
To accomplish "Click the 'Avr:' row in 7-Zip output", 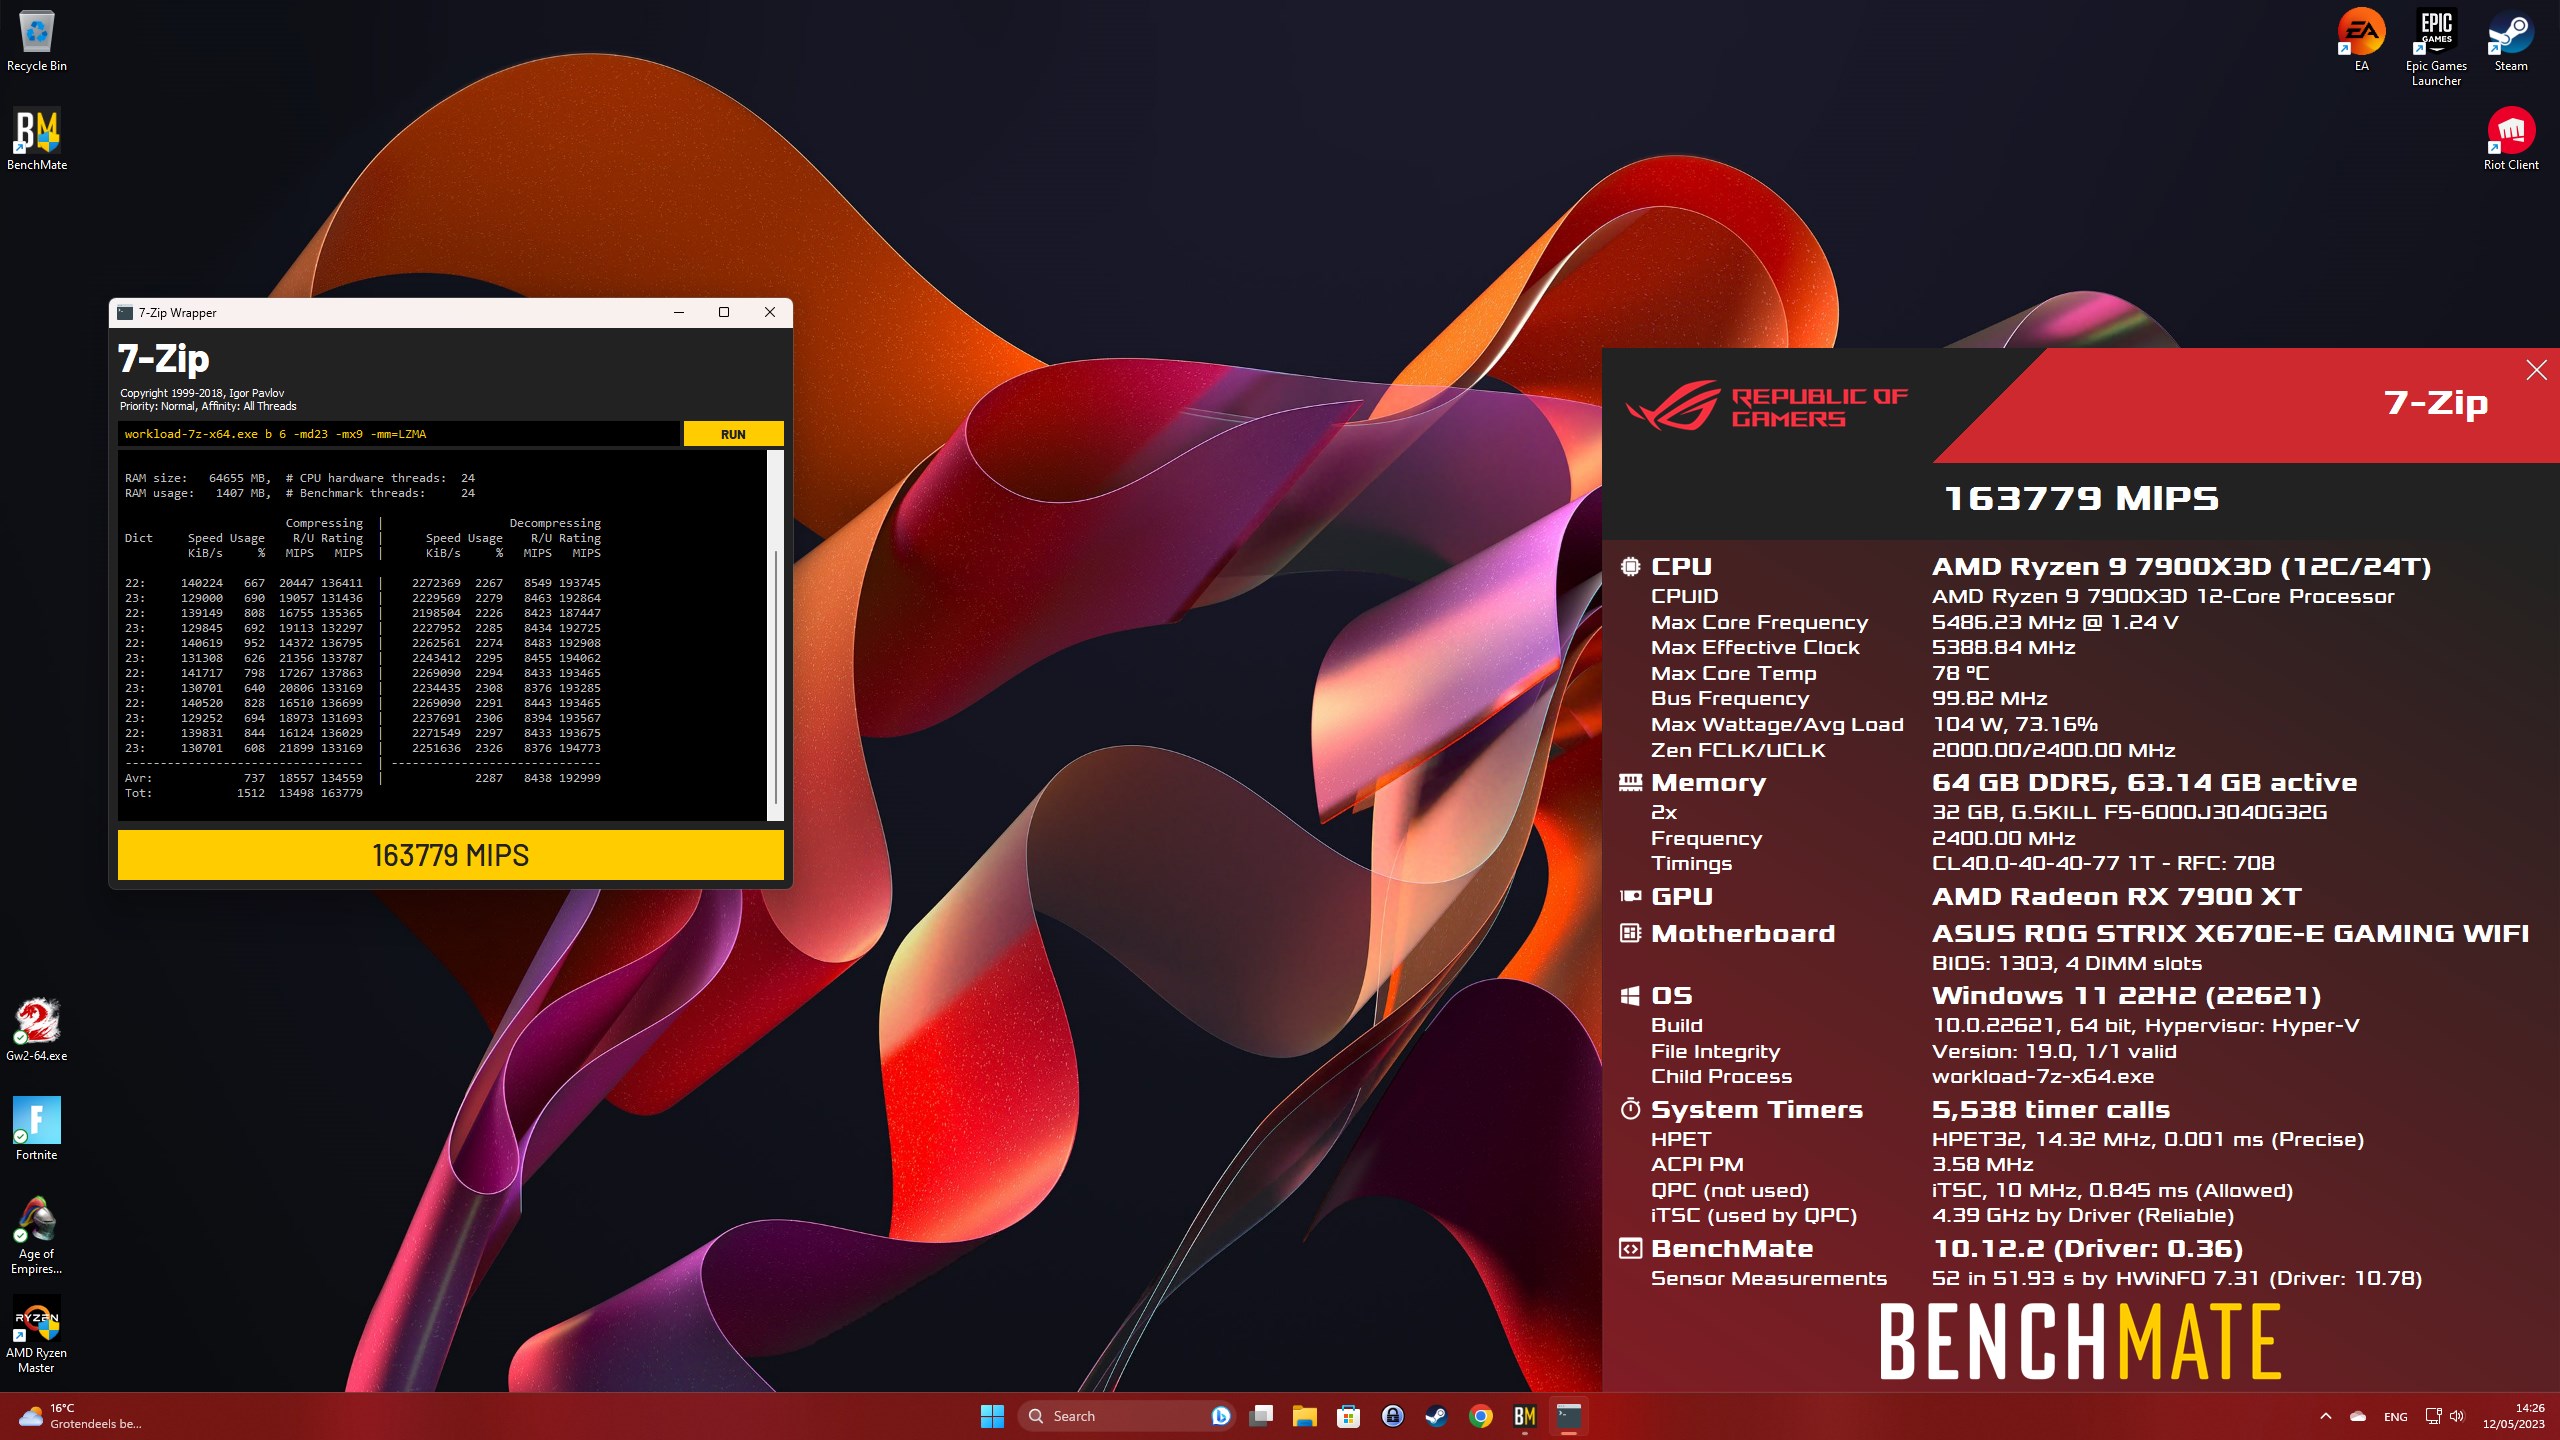I will [363, 778].
